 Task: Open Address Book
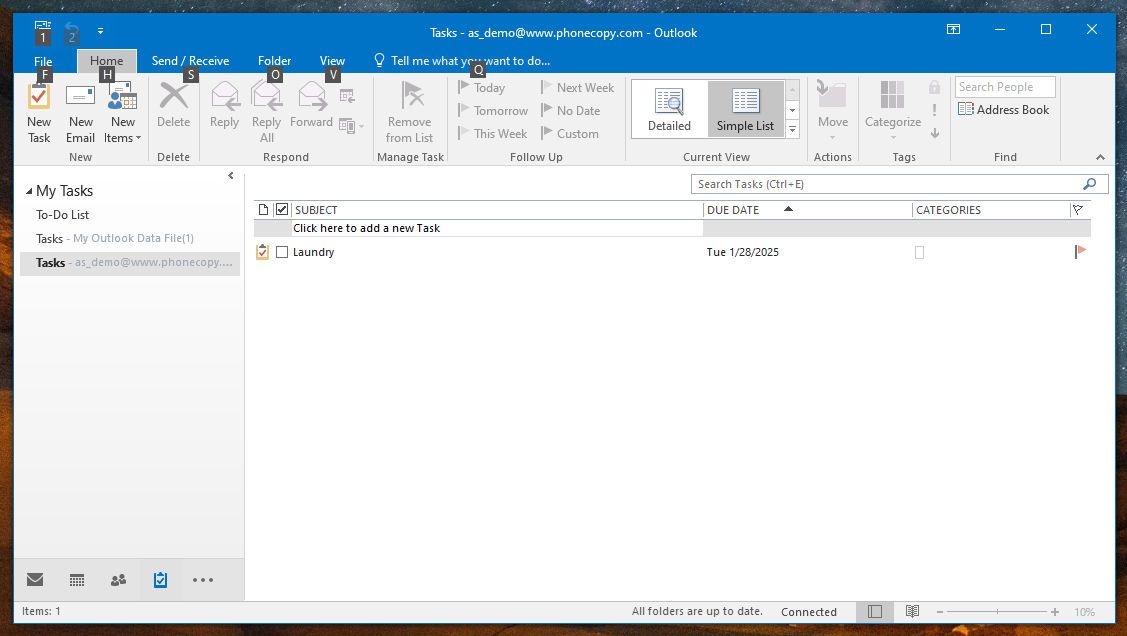click(x=1004, y=110)
